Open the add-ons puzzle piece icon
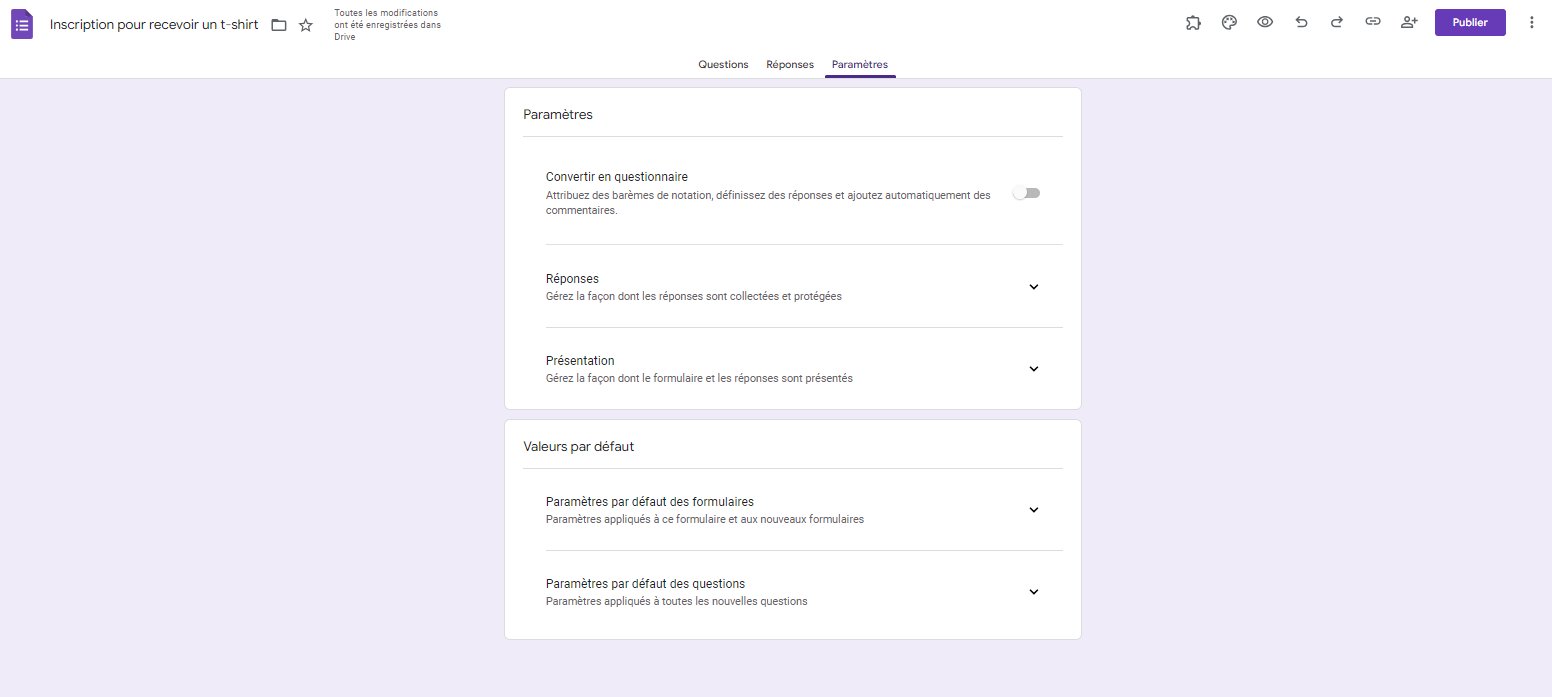 point(1193,21)
